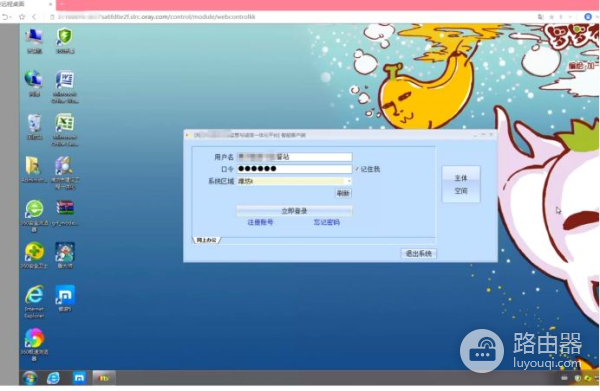Open the My Computer desktop icon
Screen dimensions: 600x391
pos(34,40)
